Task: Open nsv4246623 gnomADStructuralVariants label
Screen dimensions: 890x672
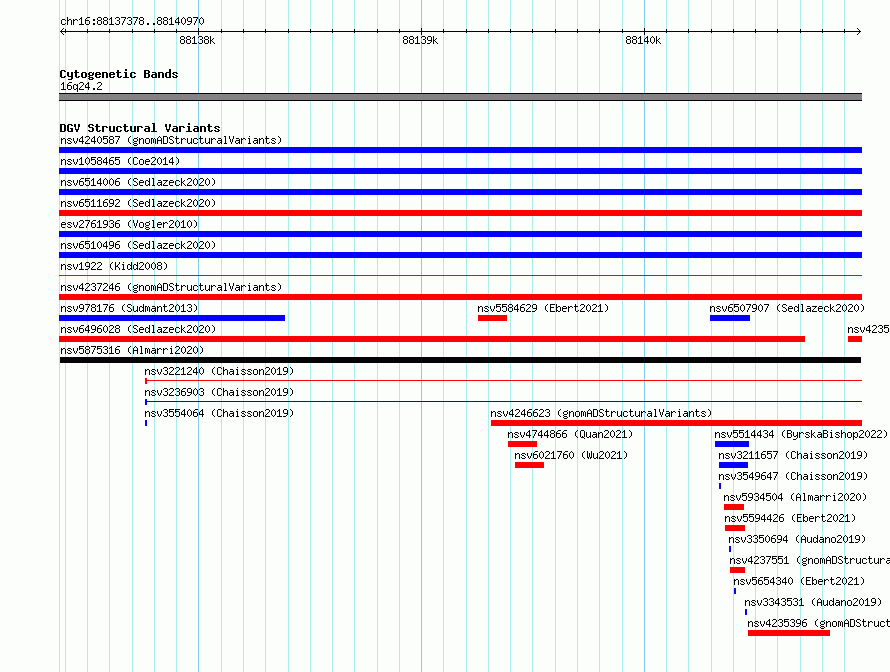Action: (x=601, y=413)
